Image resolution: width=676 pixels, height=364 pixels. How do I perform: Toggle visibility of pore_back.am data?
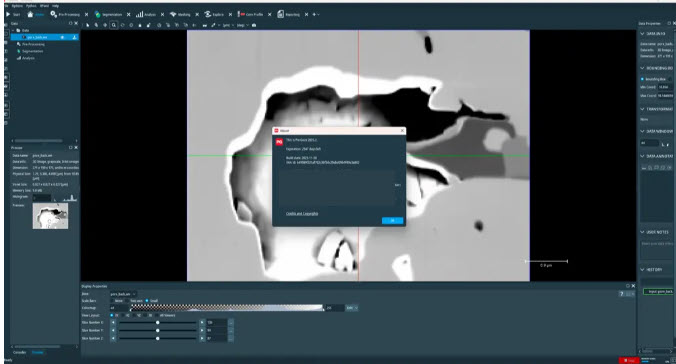pyautogui.click(x=63, y=37)
